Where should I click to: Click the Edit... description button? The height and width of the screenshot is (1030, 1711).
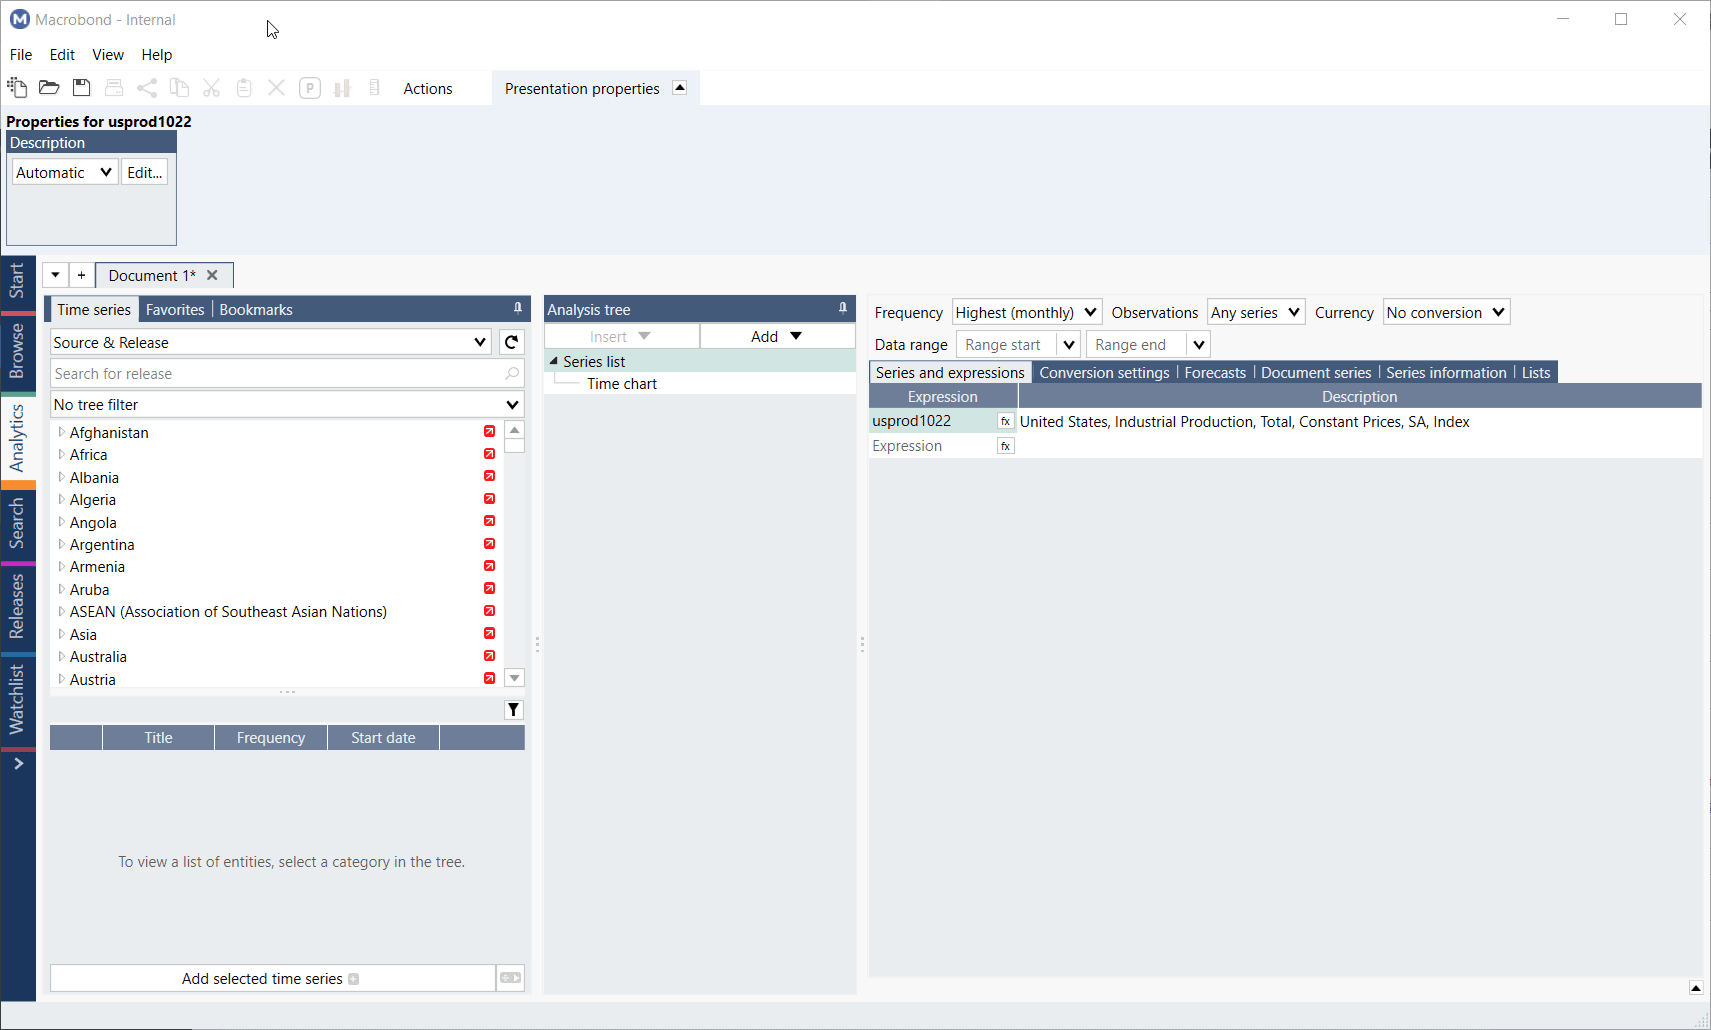pos(145,172)
